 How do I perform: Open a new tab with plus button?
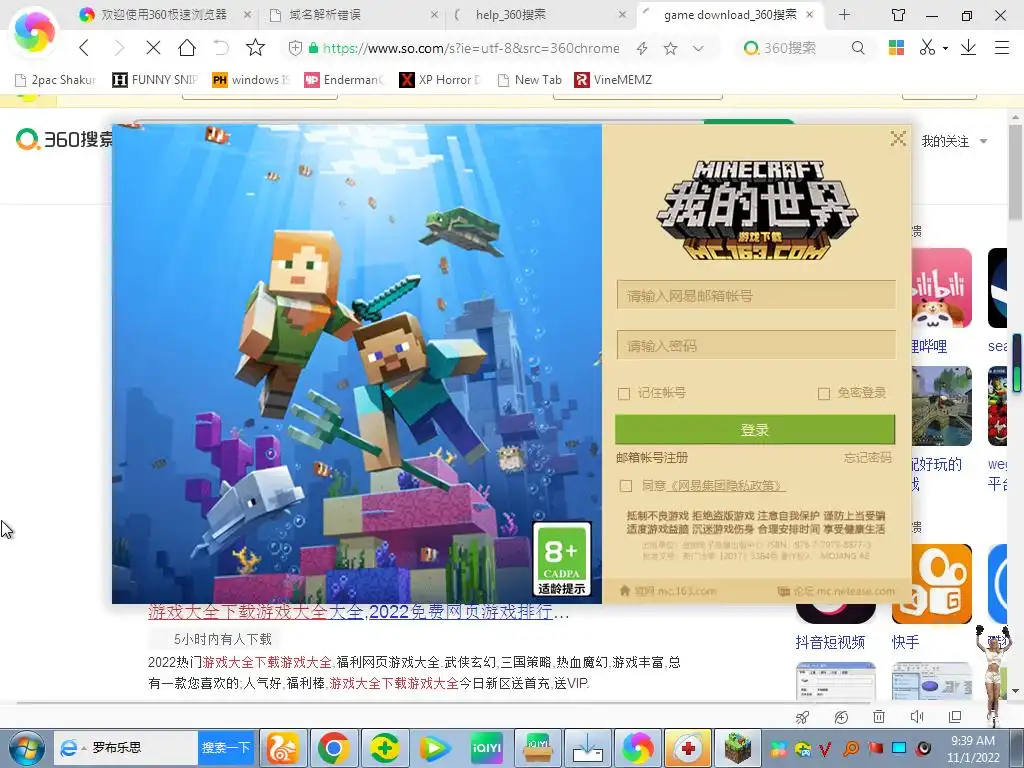pyautogui.click(x=844, y=14)
